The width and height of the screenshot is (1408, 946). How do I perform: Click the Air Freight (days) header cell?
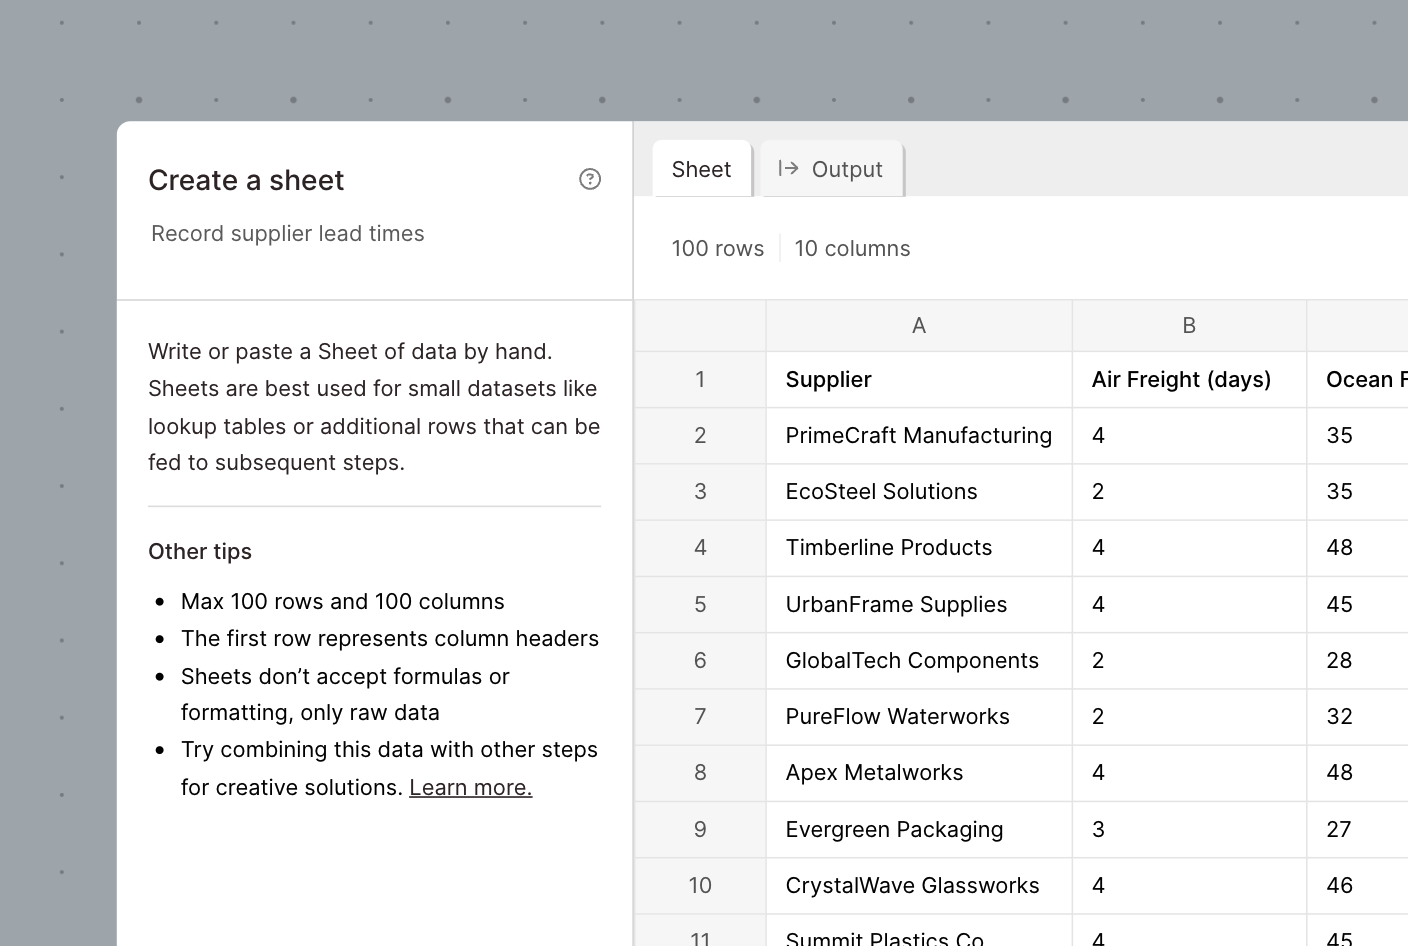[x=1188, y=380]
